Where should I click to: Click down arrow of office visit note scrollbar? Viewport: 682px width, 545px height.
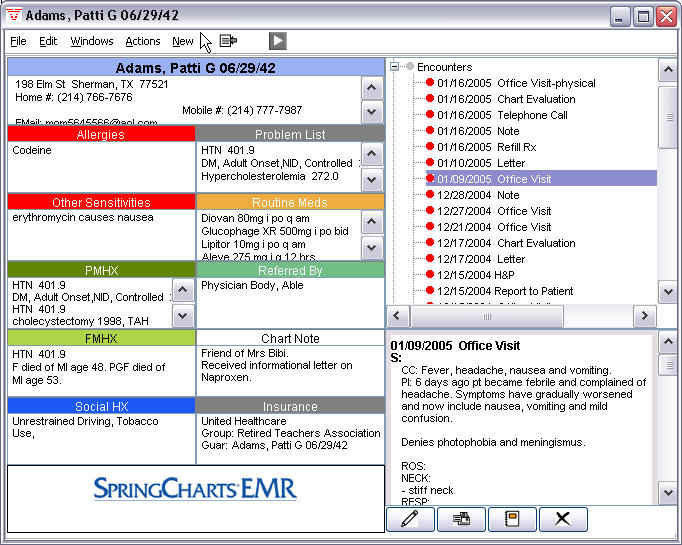(668, 493)
